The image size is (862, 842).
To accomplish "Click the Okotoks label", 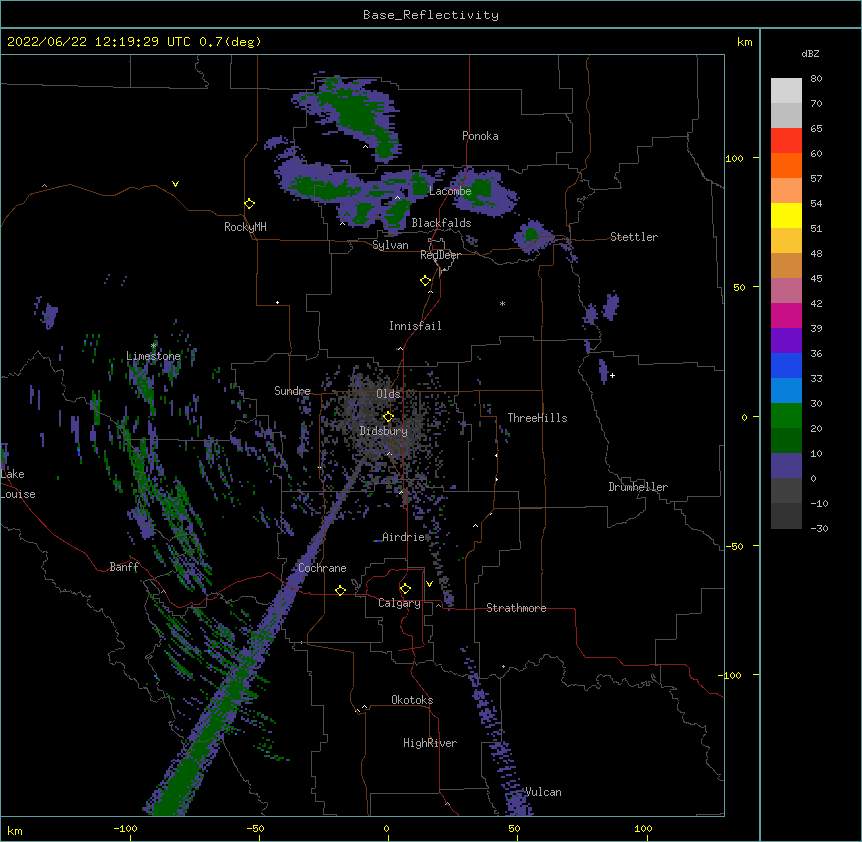I will pyautogui.click(x=412, y=700).
